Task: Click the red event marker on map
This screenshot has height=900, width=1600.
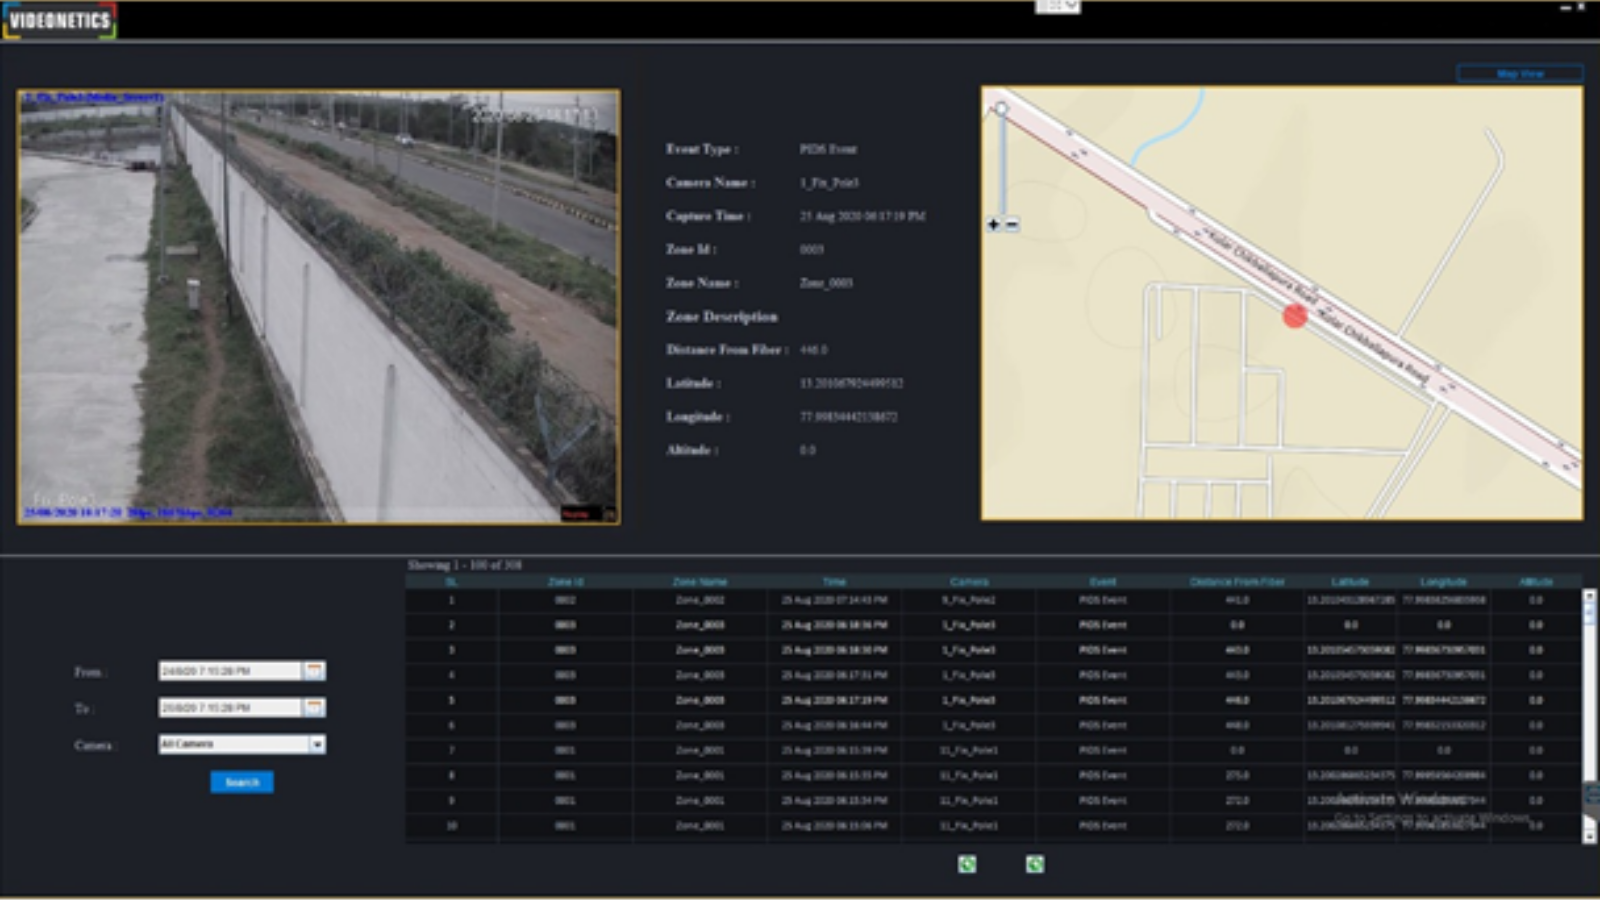Action: click(x=1295, y=316)
